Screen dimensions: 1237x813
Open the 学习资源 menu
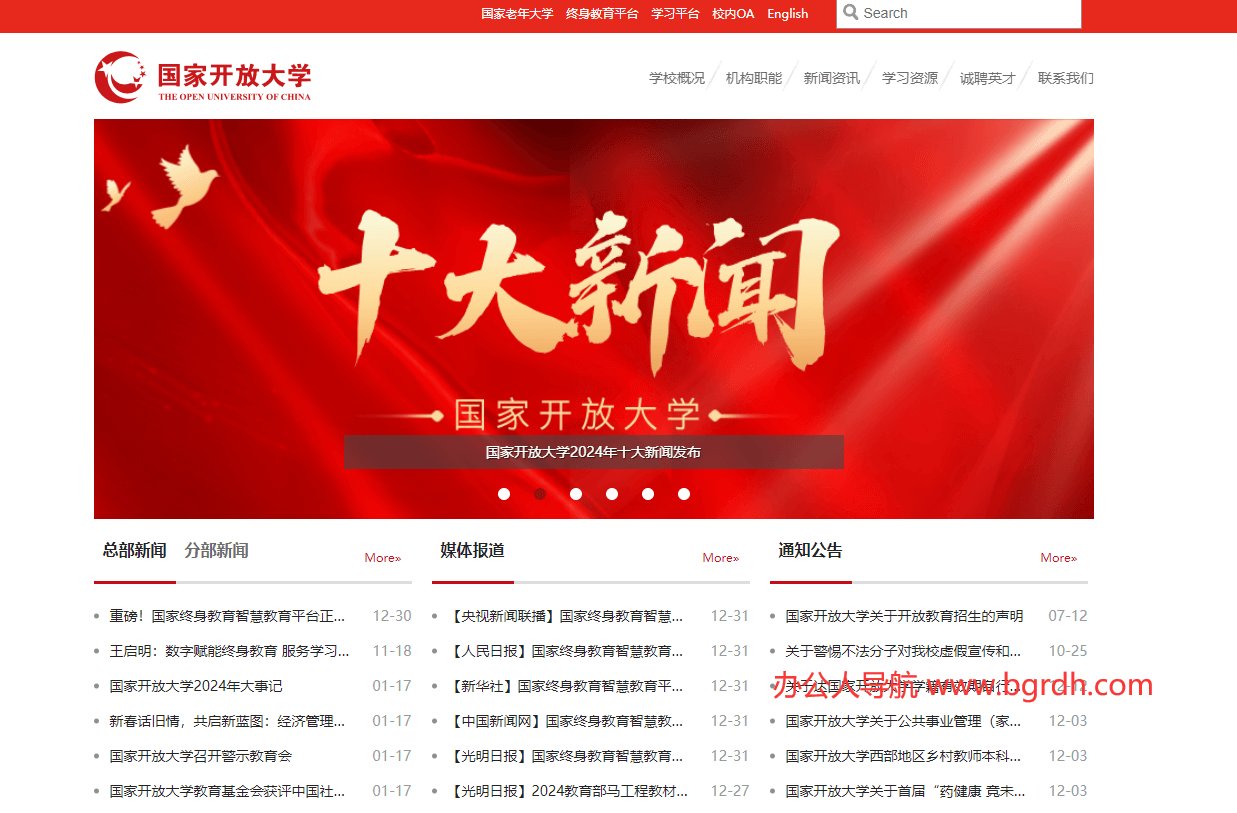coord(909,77)
